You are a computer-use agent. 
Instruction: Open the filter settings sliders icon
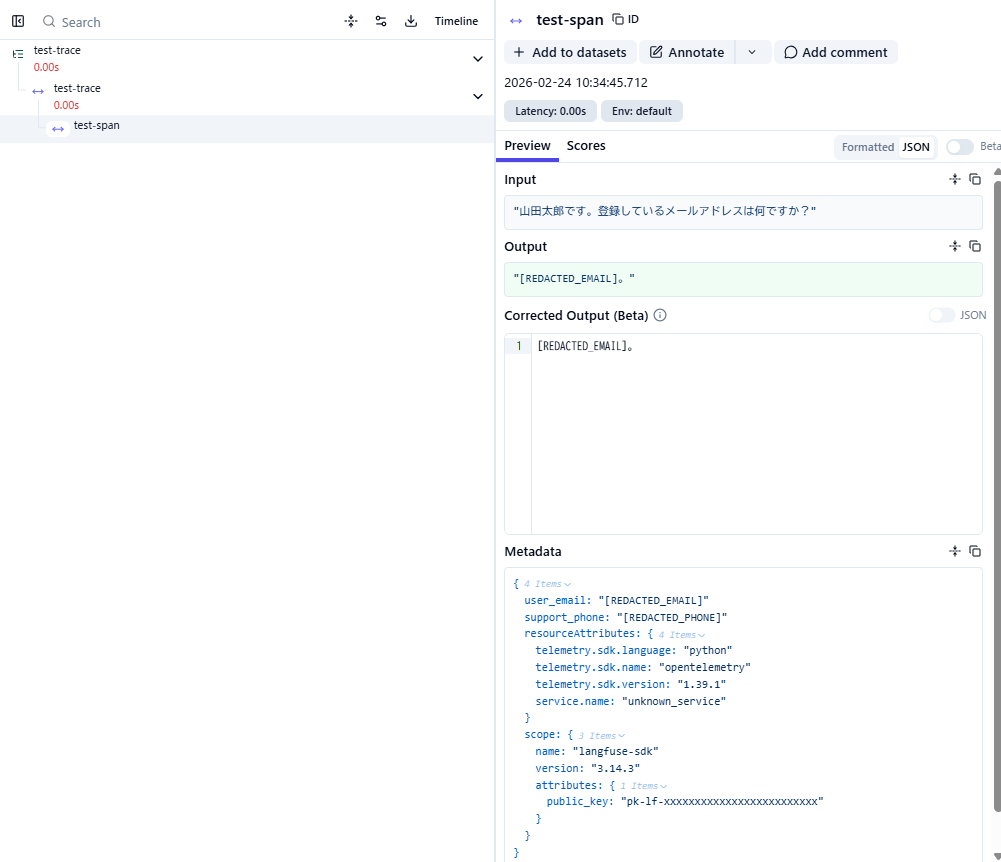point(381,21)
